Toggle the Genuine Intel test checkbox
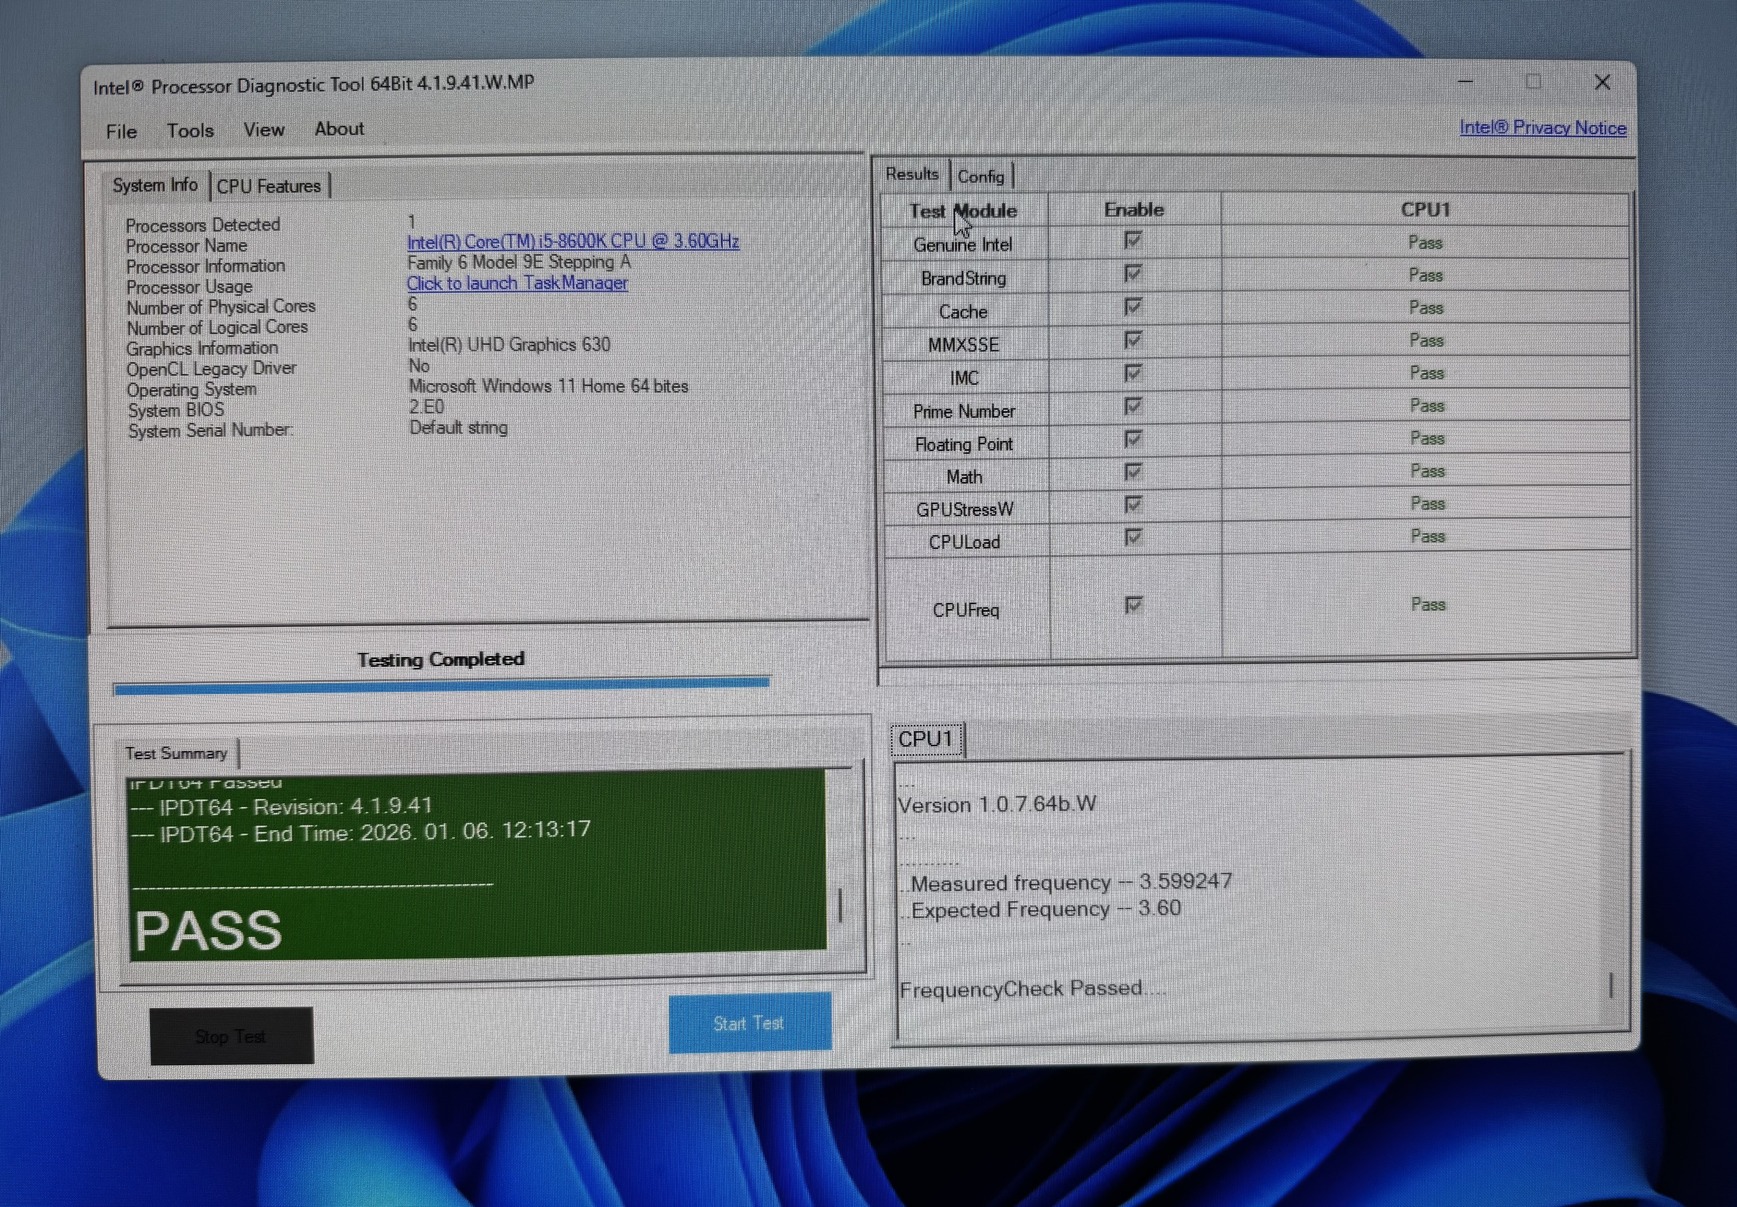Viewport: 1737px width, 1207px height. 1133,240
